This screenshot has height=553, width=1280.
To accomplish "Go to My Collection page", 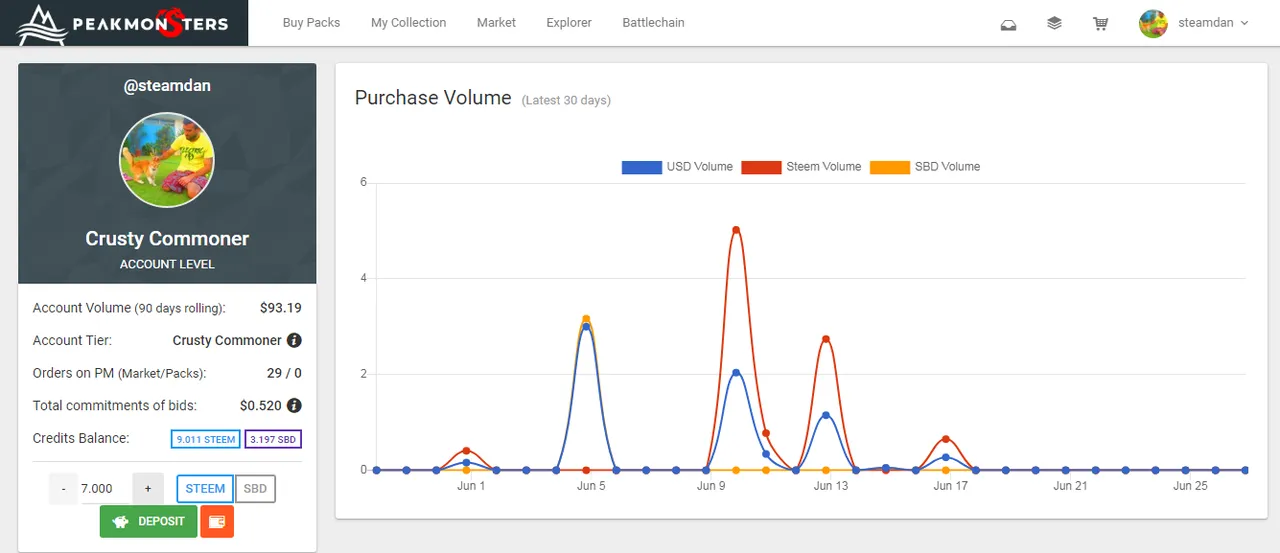I will [x=408, y=23].
